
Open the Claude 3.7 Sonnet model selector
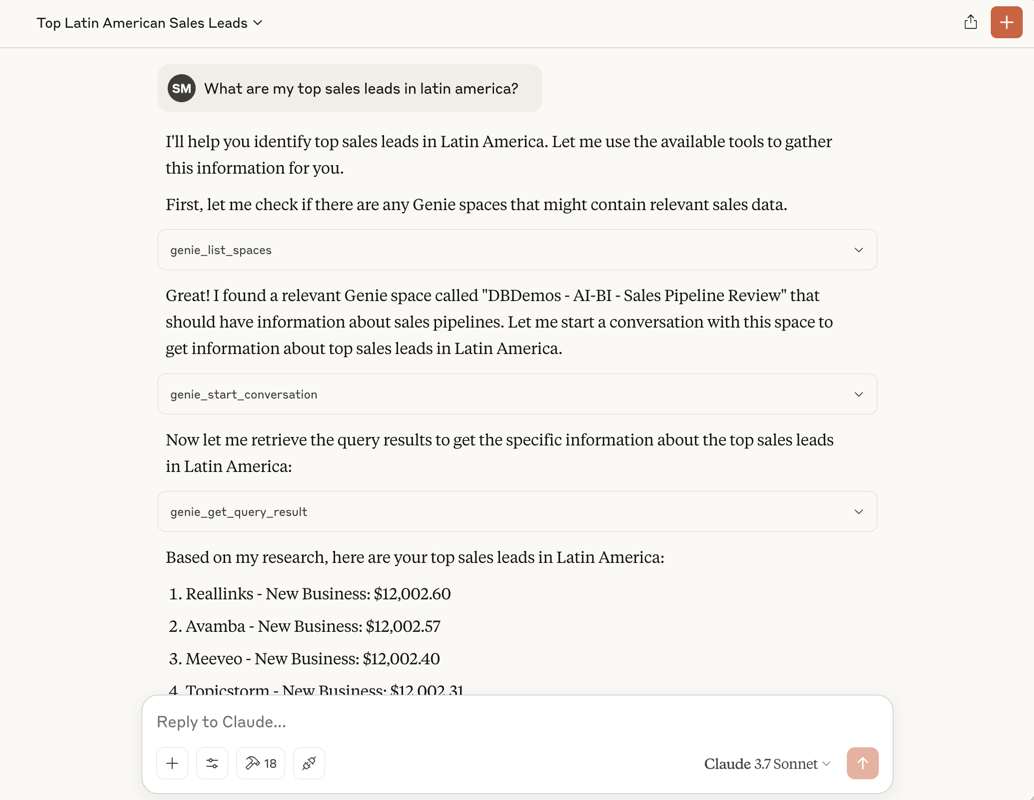pyautogui.click(x=767, y=764)
